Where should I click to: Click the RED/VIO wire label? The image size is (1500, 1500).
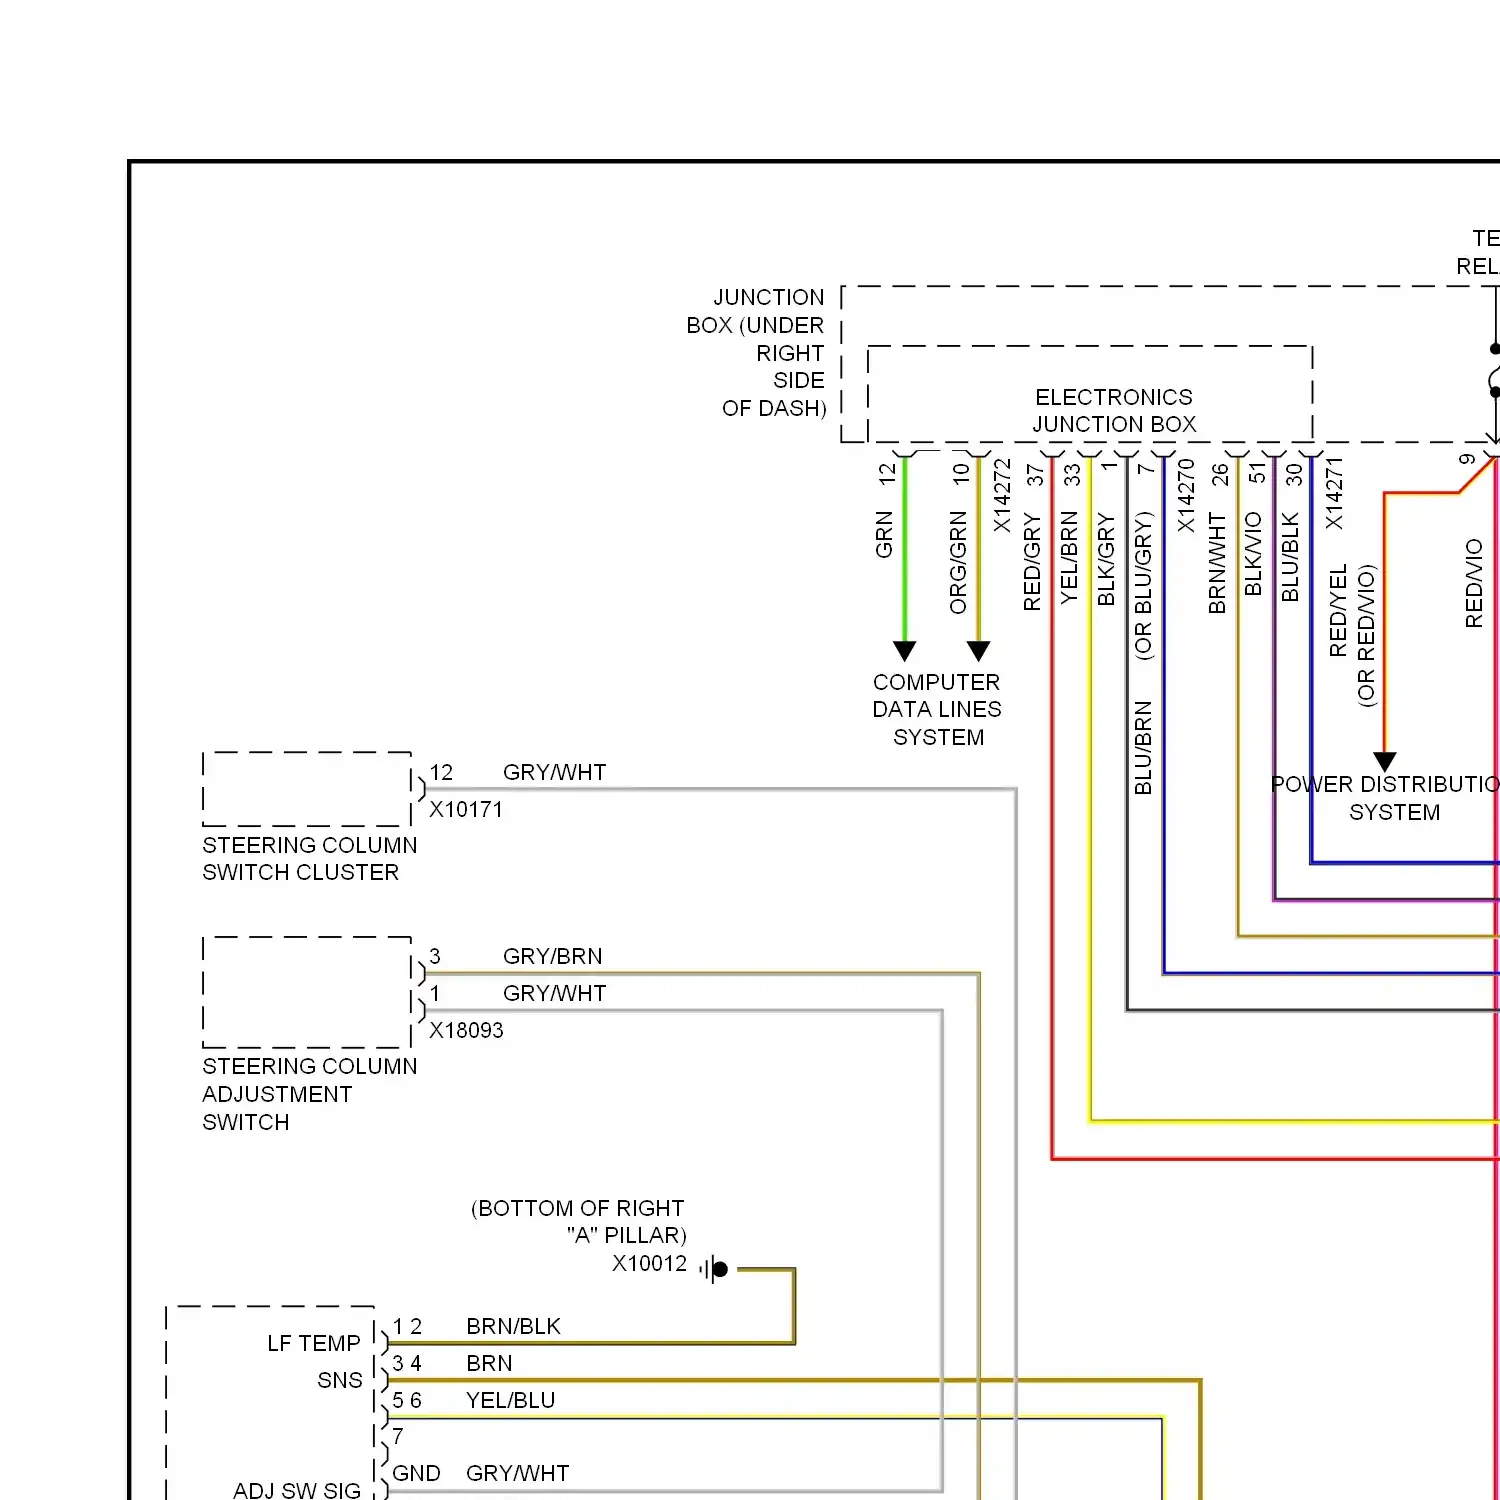1474,584
